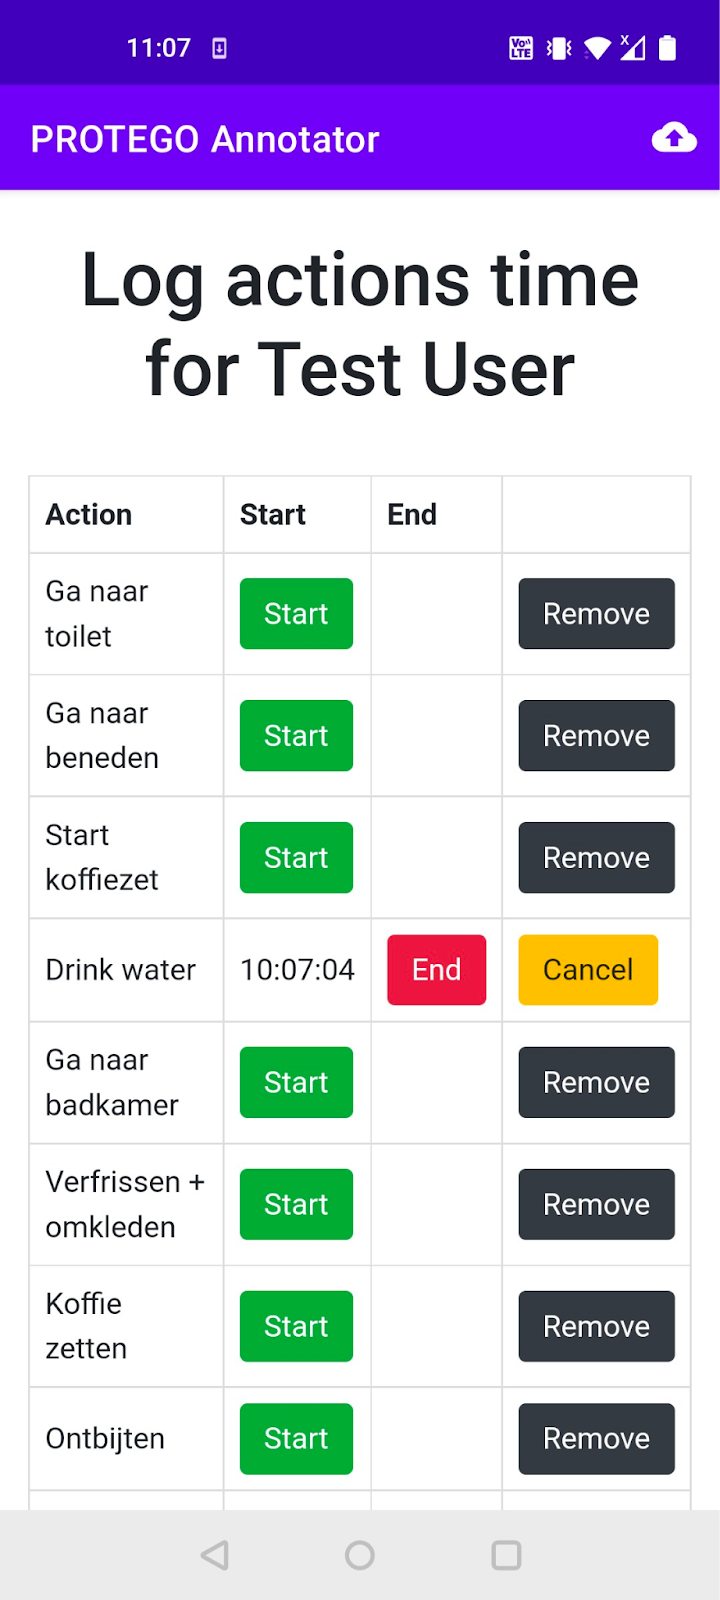Tap the battery icon in status bar
The height and width of the screenshot is (1600, 720).
668,48
